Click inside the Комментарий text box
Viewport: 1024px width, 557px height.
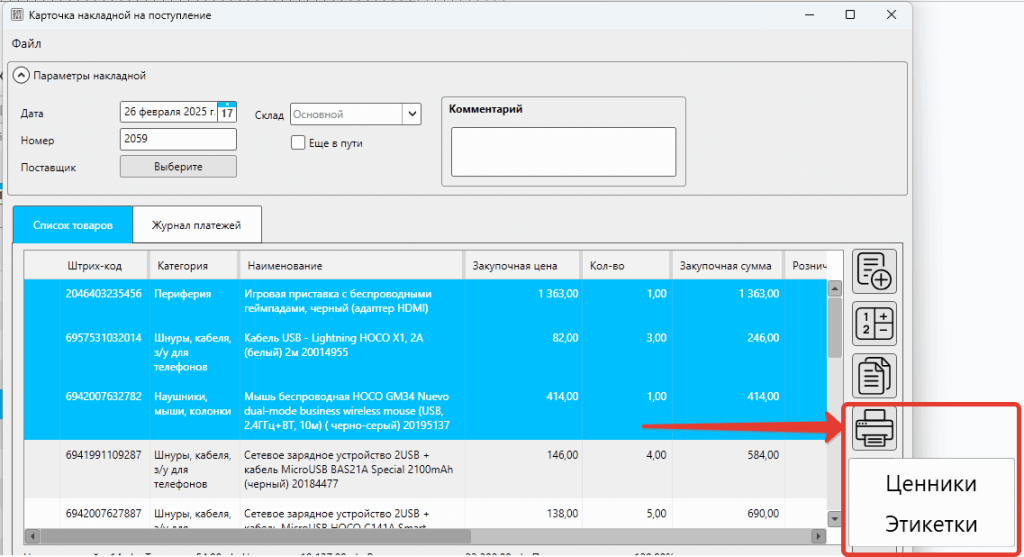click(x=563, y=151)
